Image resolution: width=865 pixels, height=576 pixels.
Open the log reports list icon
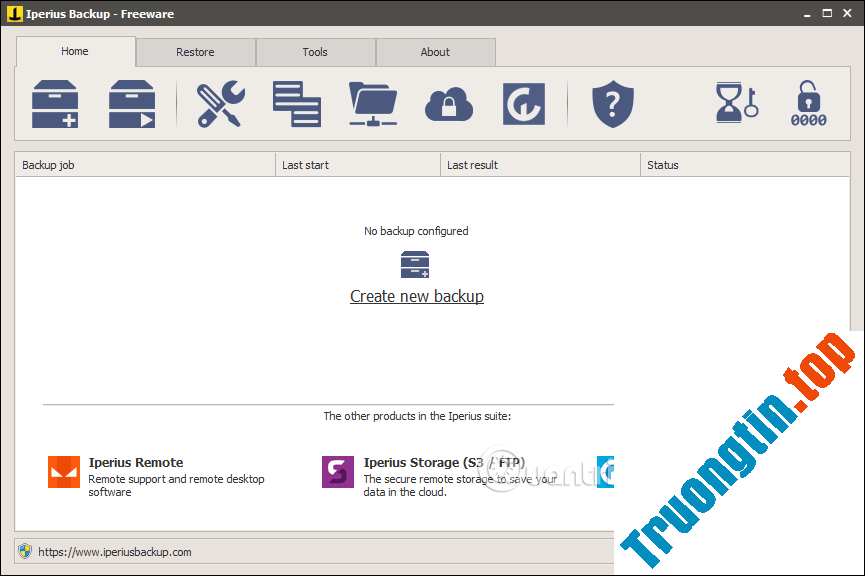tap(297, 104)
